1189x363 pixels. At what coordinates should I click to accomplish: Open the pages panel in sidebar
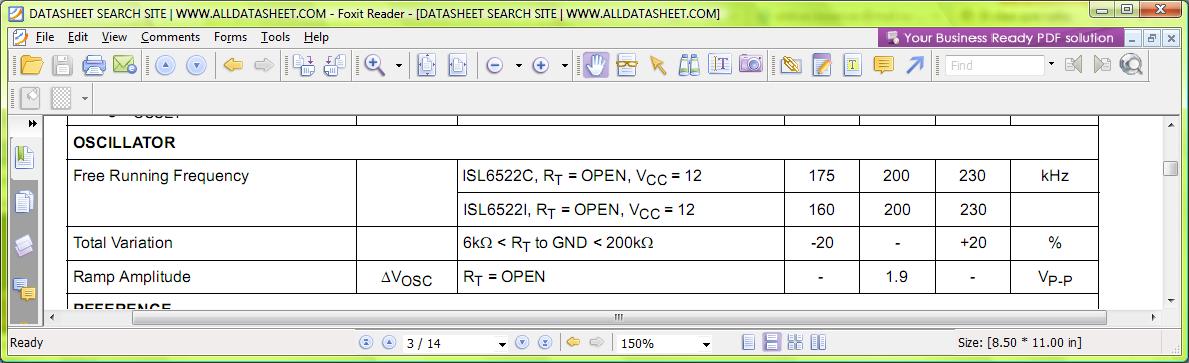pyautogui.click(x=24, y=202)
